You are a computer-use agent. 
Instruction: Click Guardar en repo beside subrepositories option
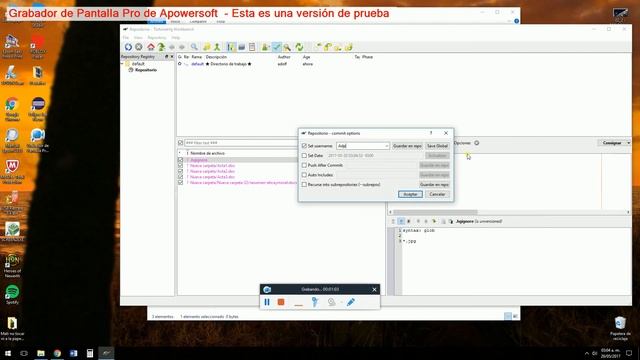pyautogui.click(x=434, y=185)
